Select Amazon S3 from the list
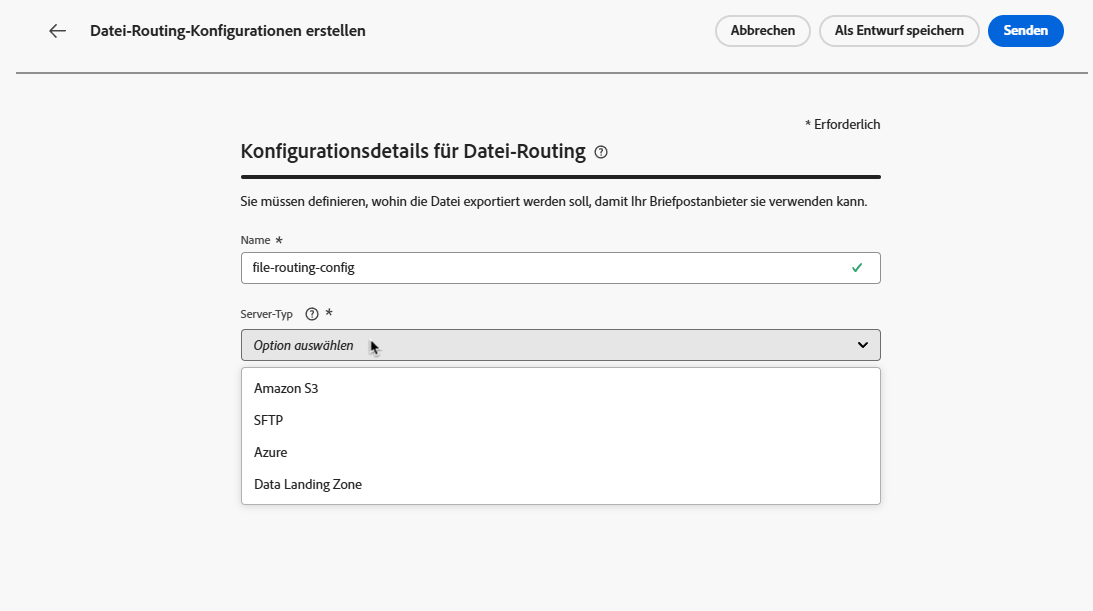 tap(560, 388)
